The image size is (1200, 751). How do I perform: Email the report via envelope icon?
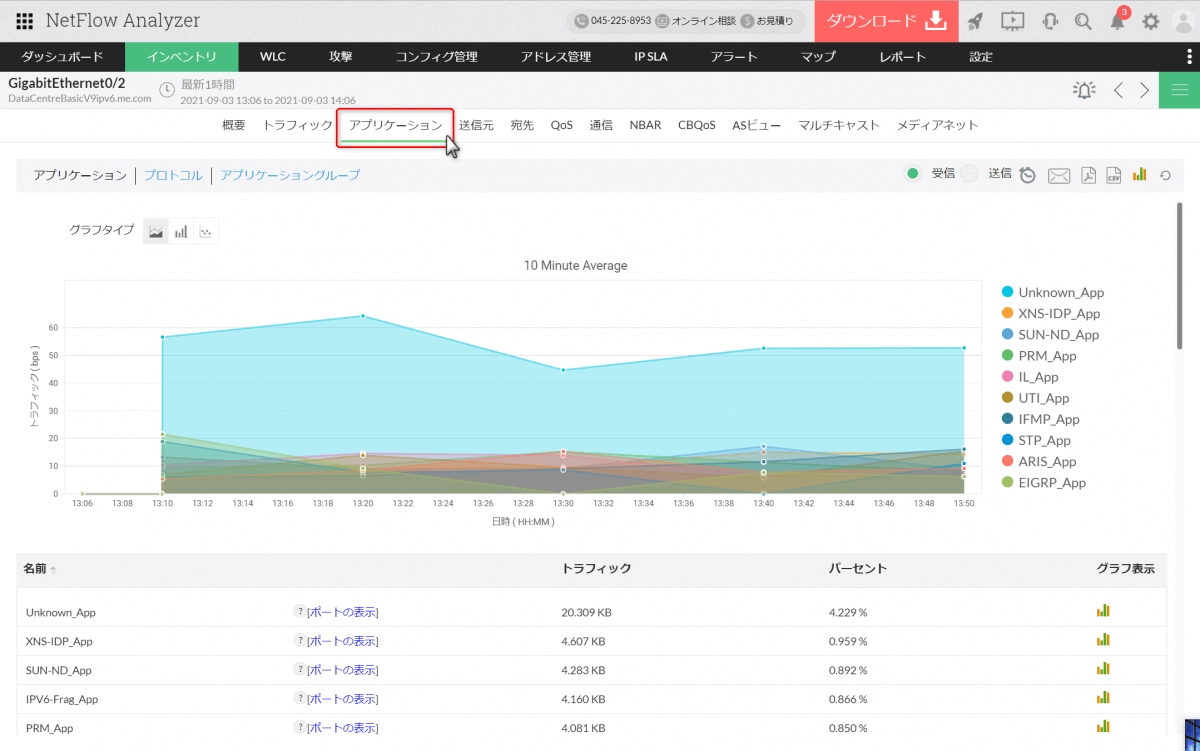click(1059, 176)
